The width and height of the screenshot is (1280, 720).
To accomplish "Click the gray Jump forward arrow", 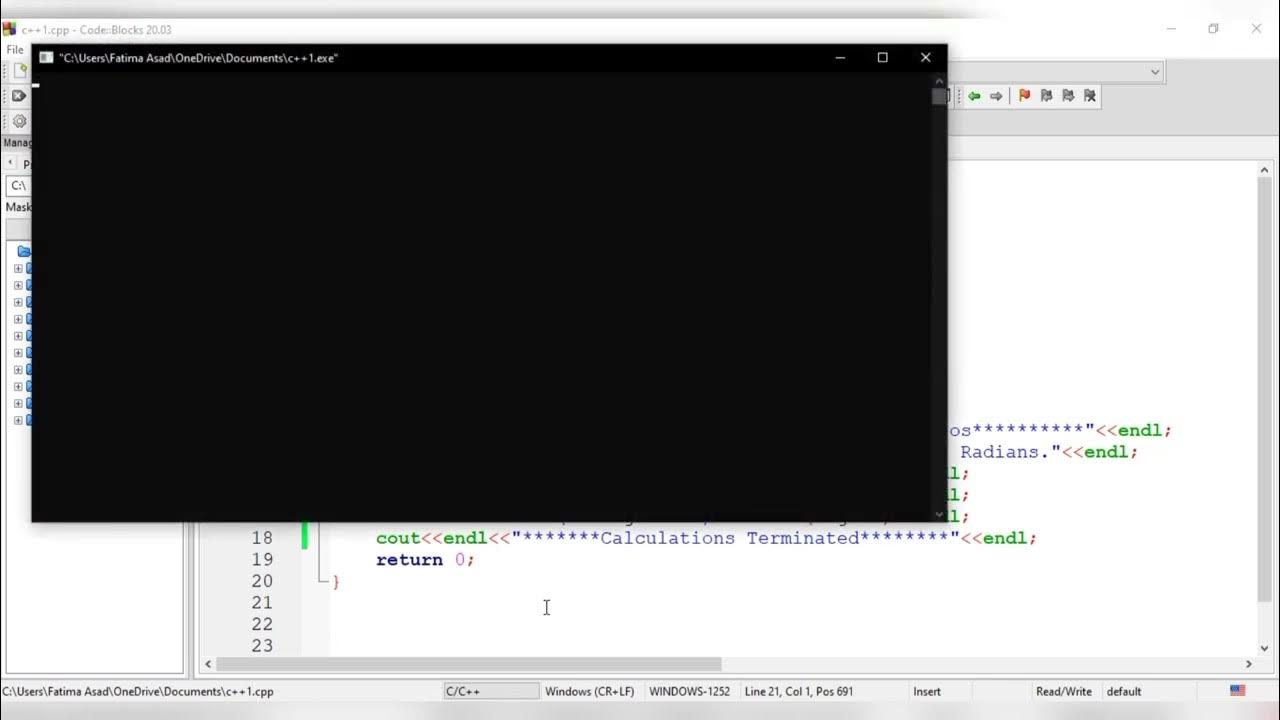I will 996,96.
